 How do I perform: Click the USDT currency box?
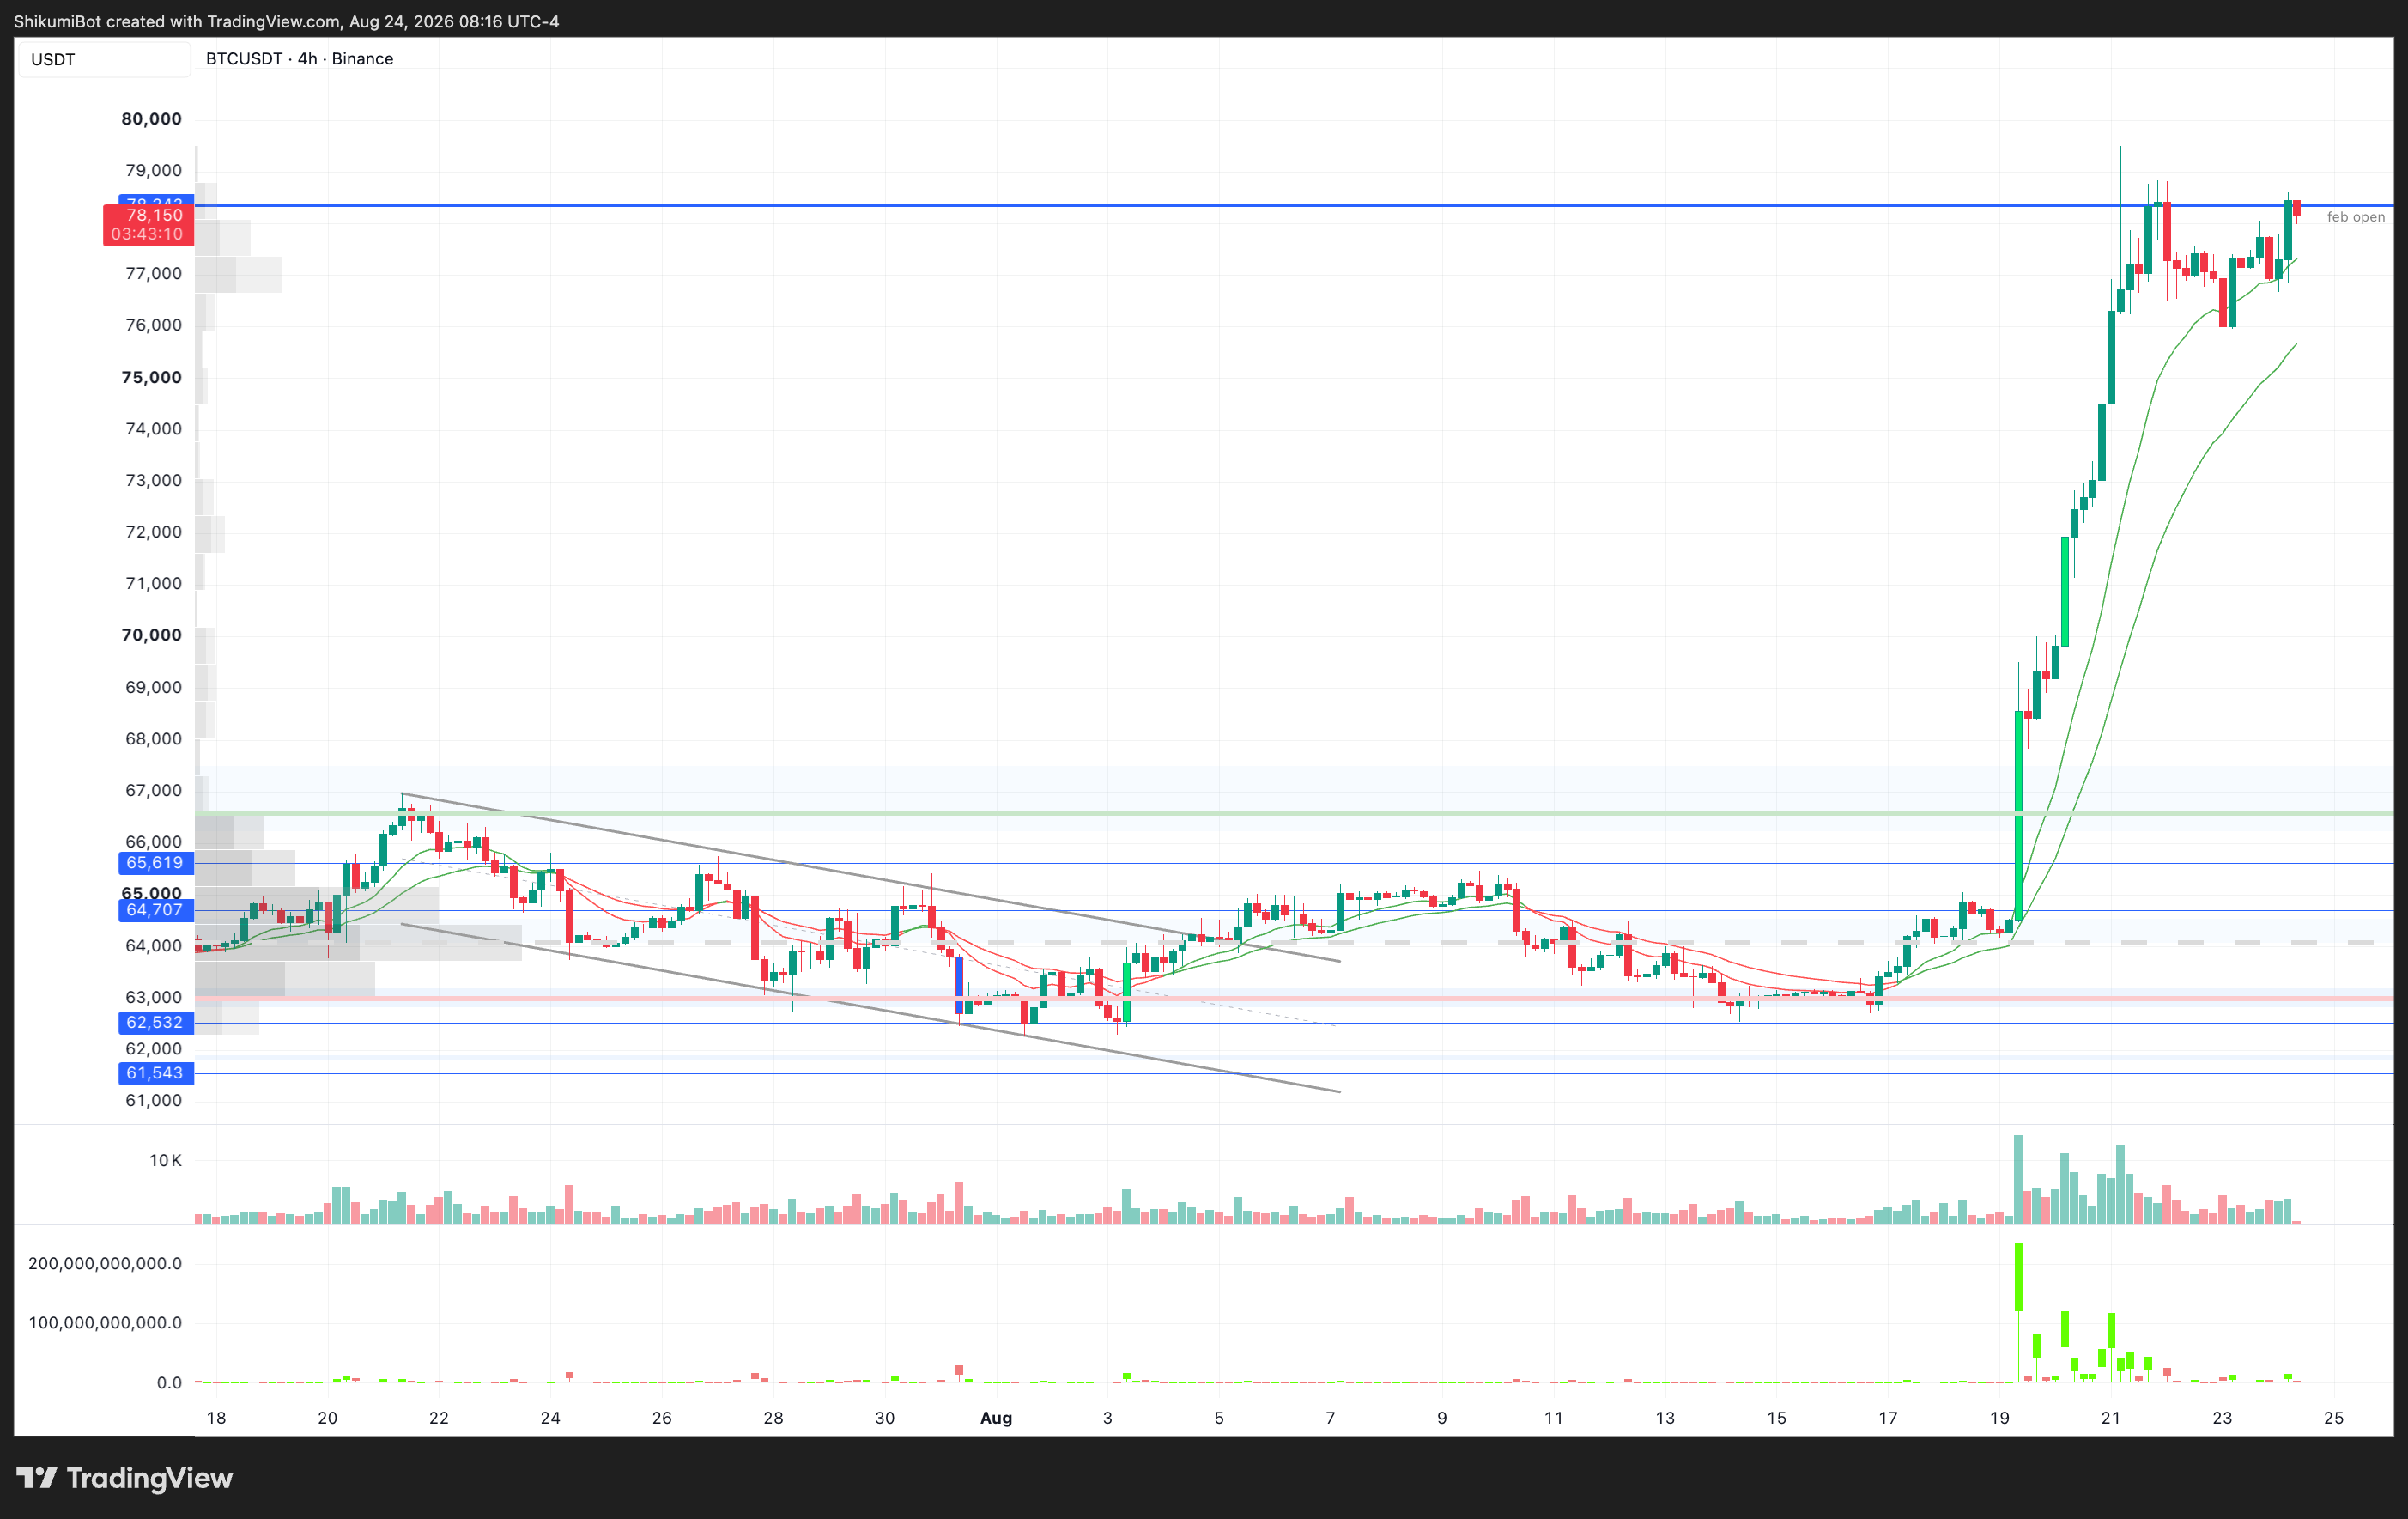pyautogui.click(x=104, y=59)
